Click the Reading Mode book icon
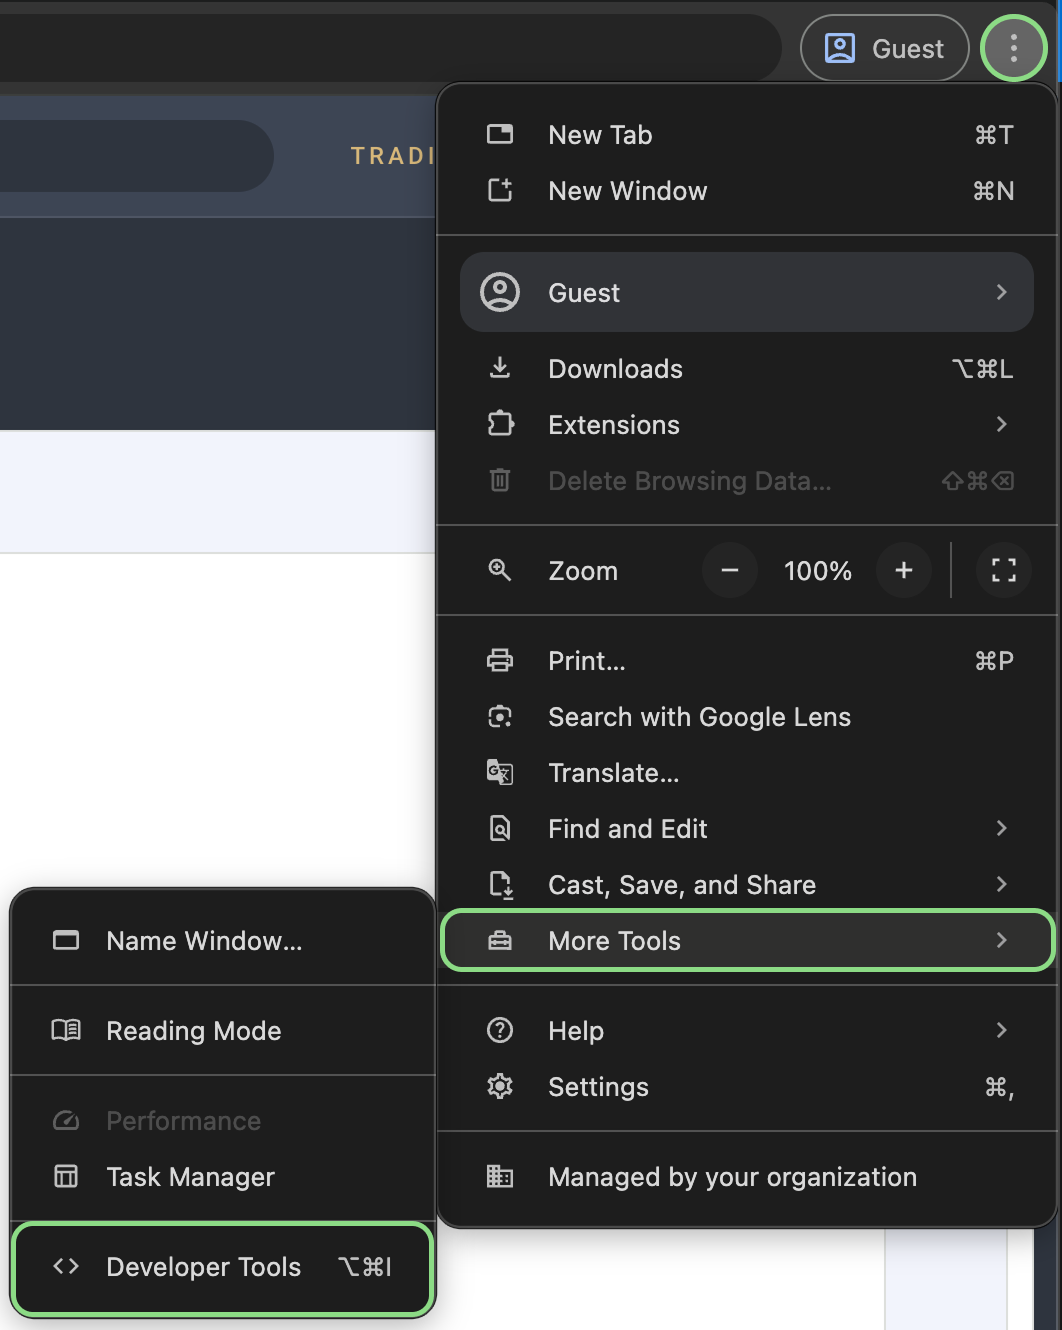 65,1031
